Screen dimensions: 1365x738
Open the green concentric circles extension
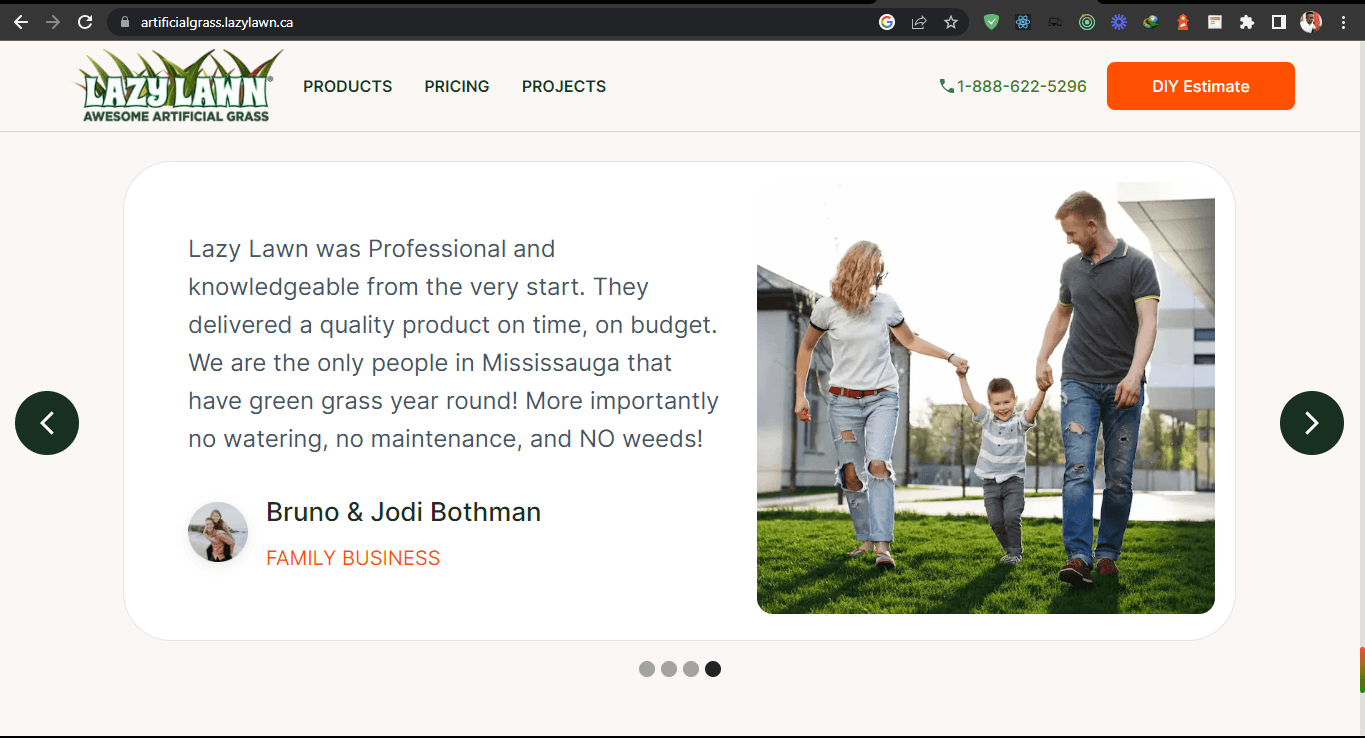(1087, 22)
